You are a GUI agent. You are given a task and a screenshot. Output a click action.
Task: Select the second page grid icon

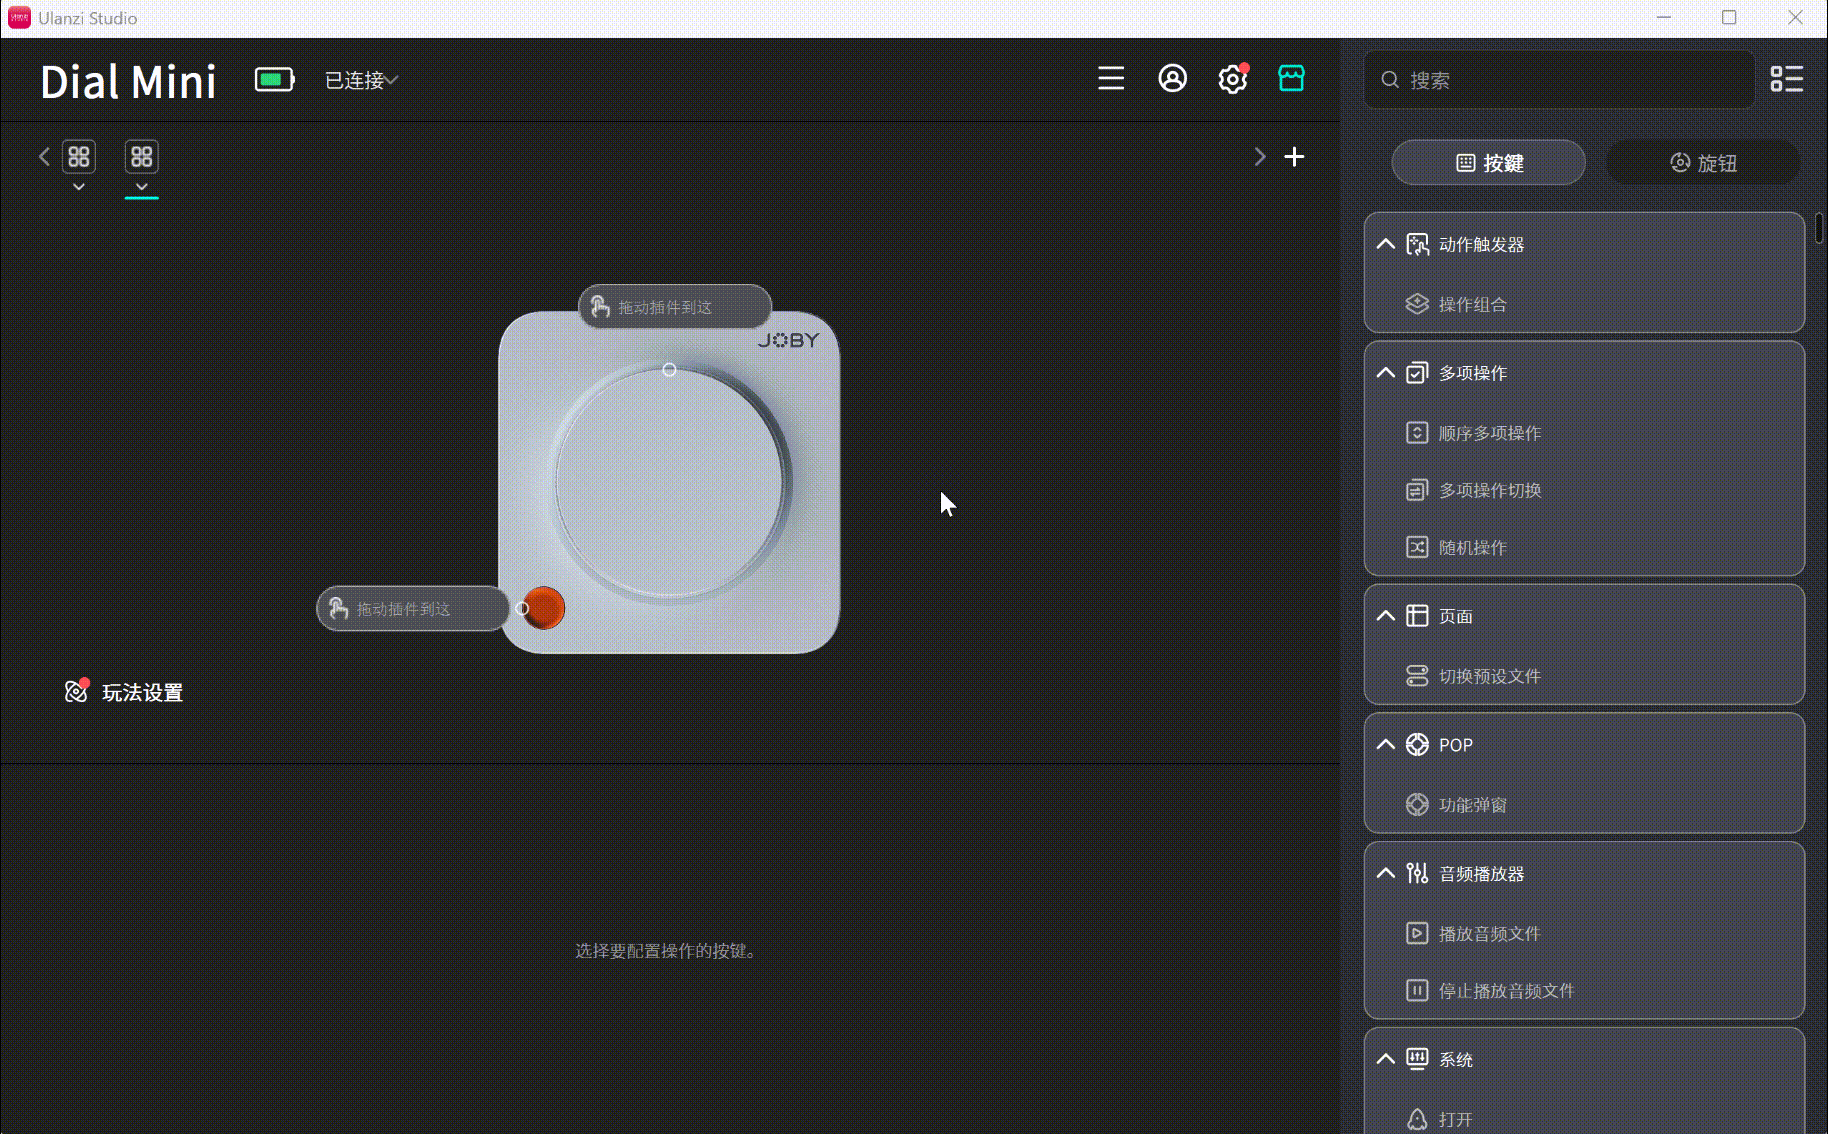tap(142, 156)
